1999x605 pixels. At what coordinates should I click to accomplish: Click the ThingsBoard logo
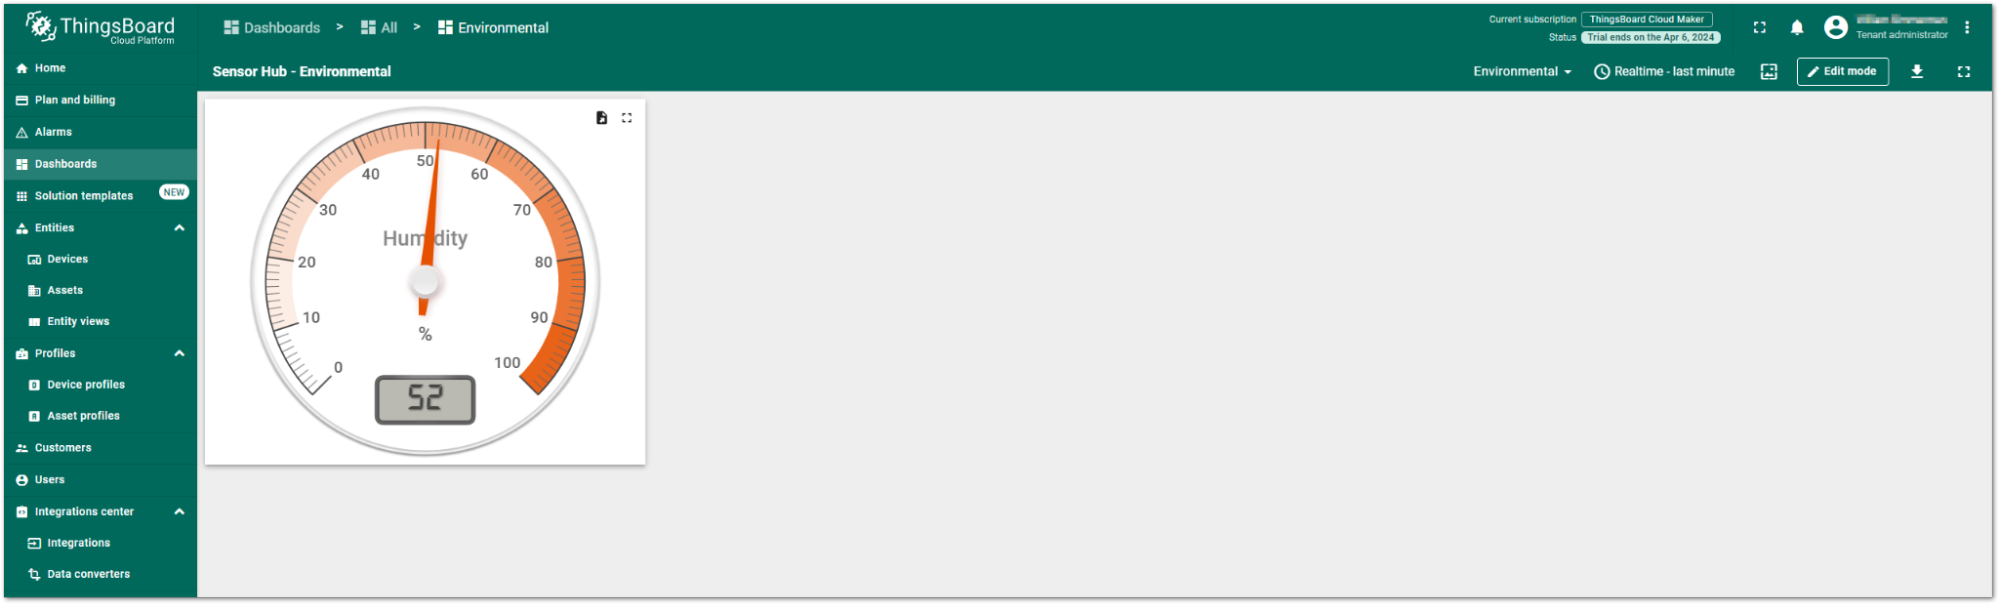pos(100,28)
